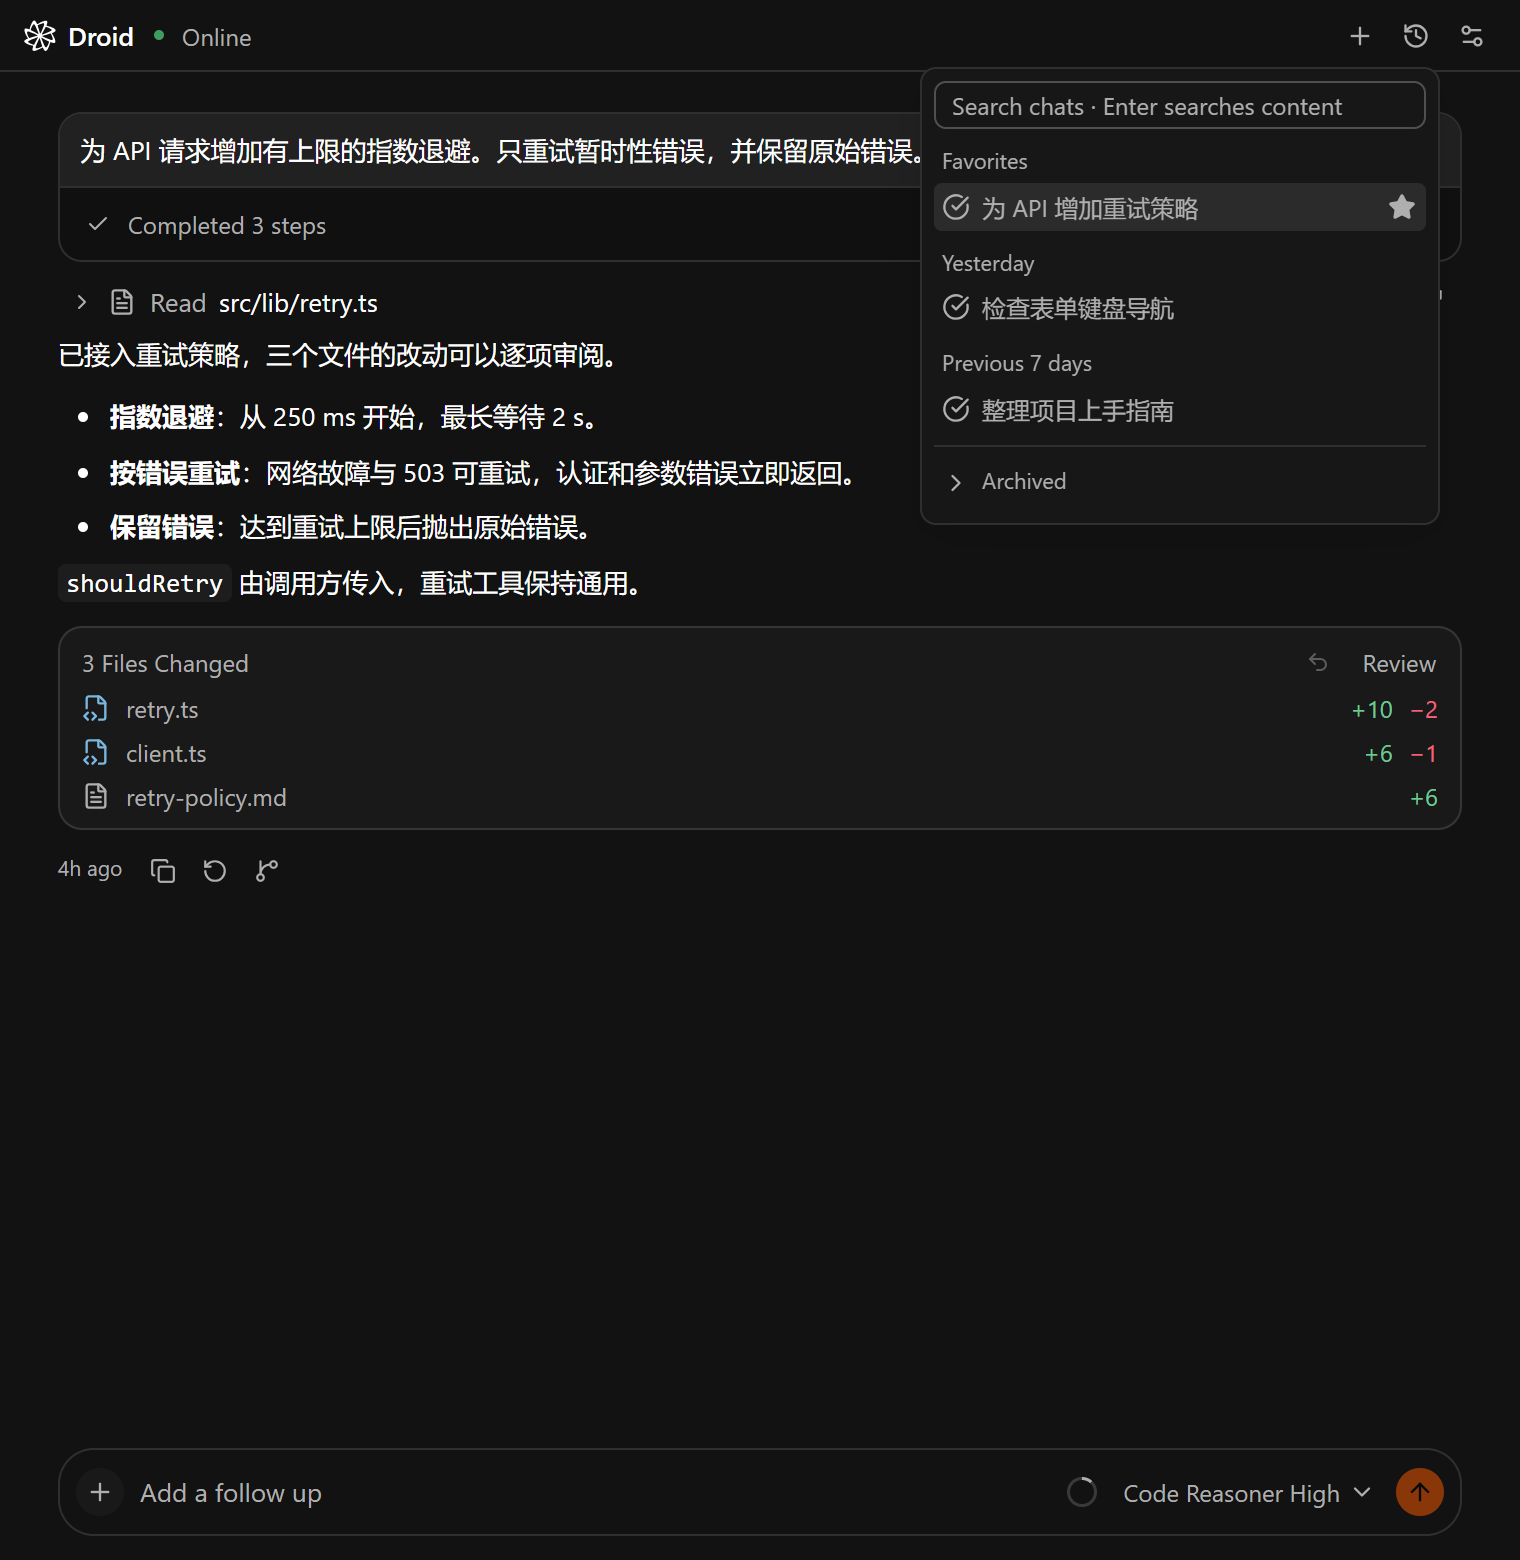Expand the Archived chats section
Screen dimensions: 1520x1560
click(1180, 482)
